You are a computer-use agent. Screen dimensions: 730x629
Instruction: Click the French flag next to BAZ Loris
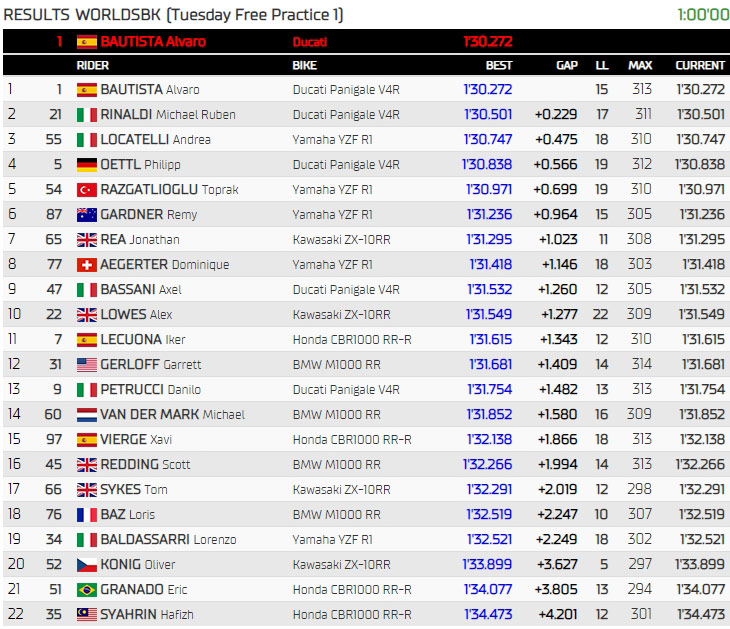tap(86, 515)
